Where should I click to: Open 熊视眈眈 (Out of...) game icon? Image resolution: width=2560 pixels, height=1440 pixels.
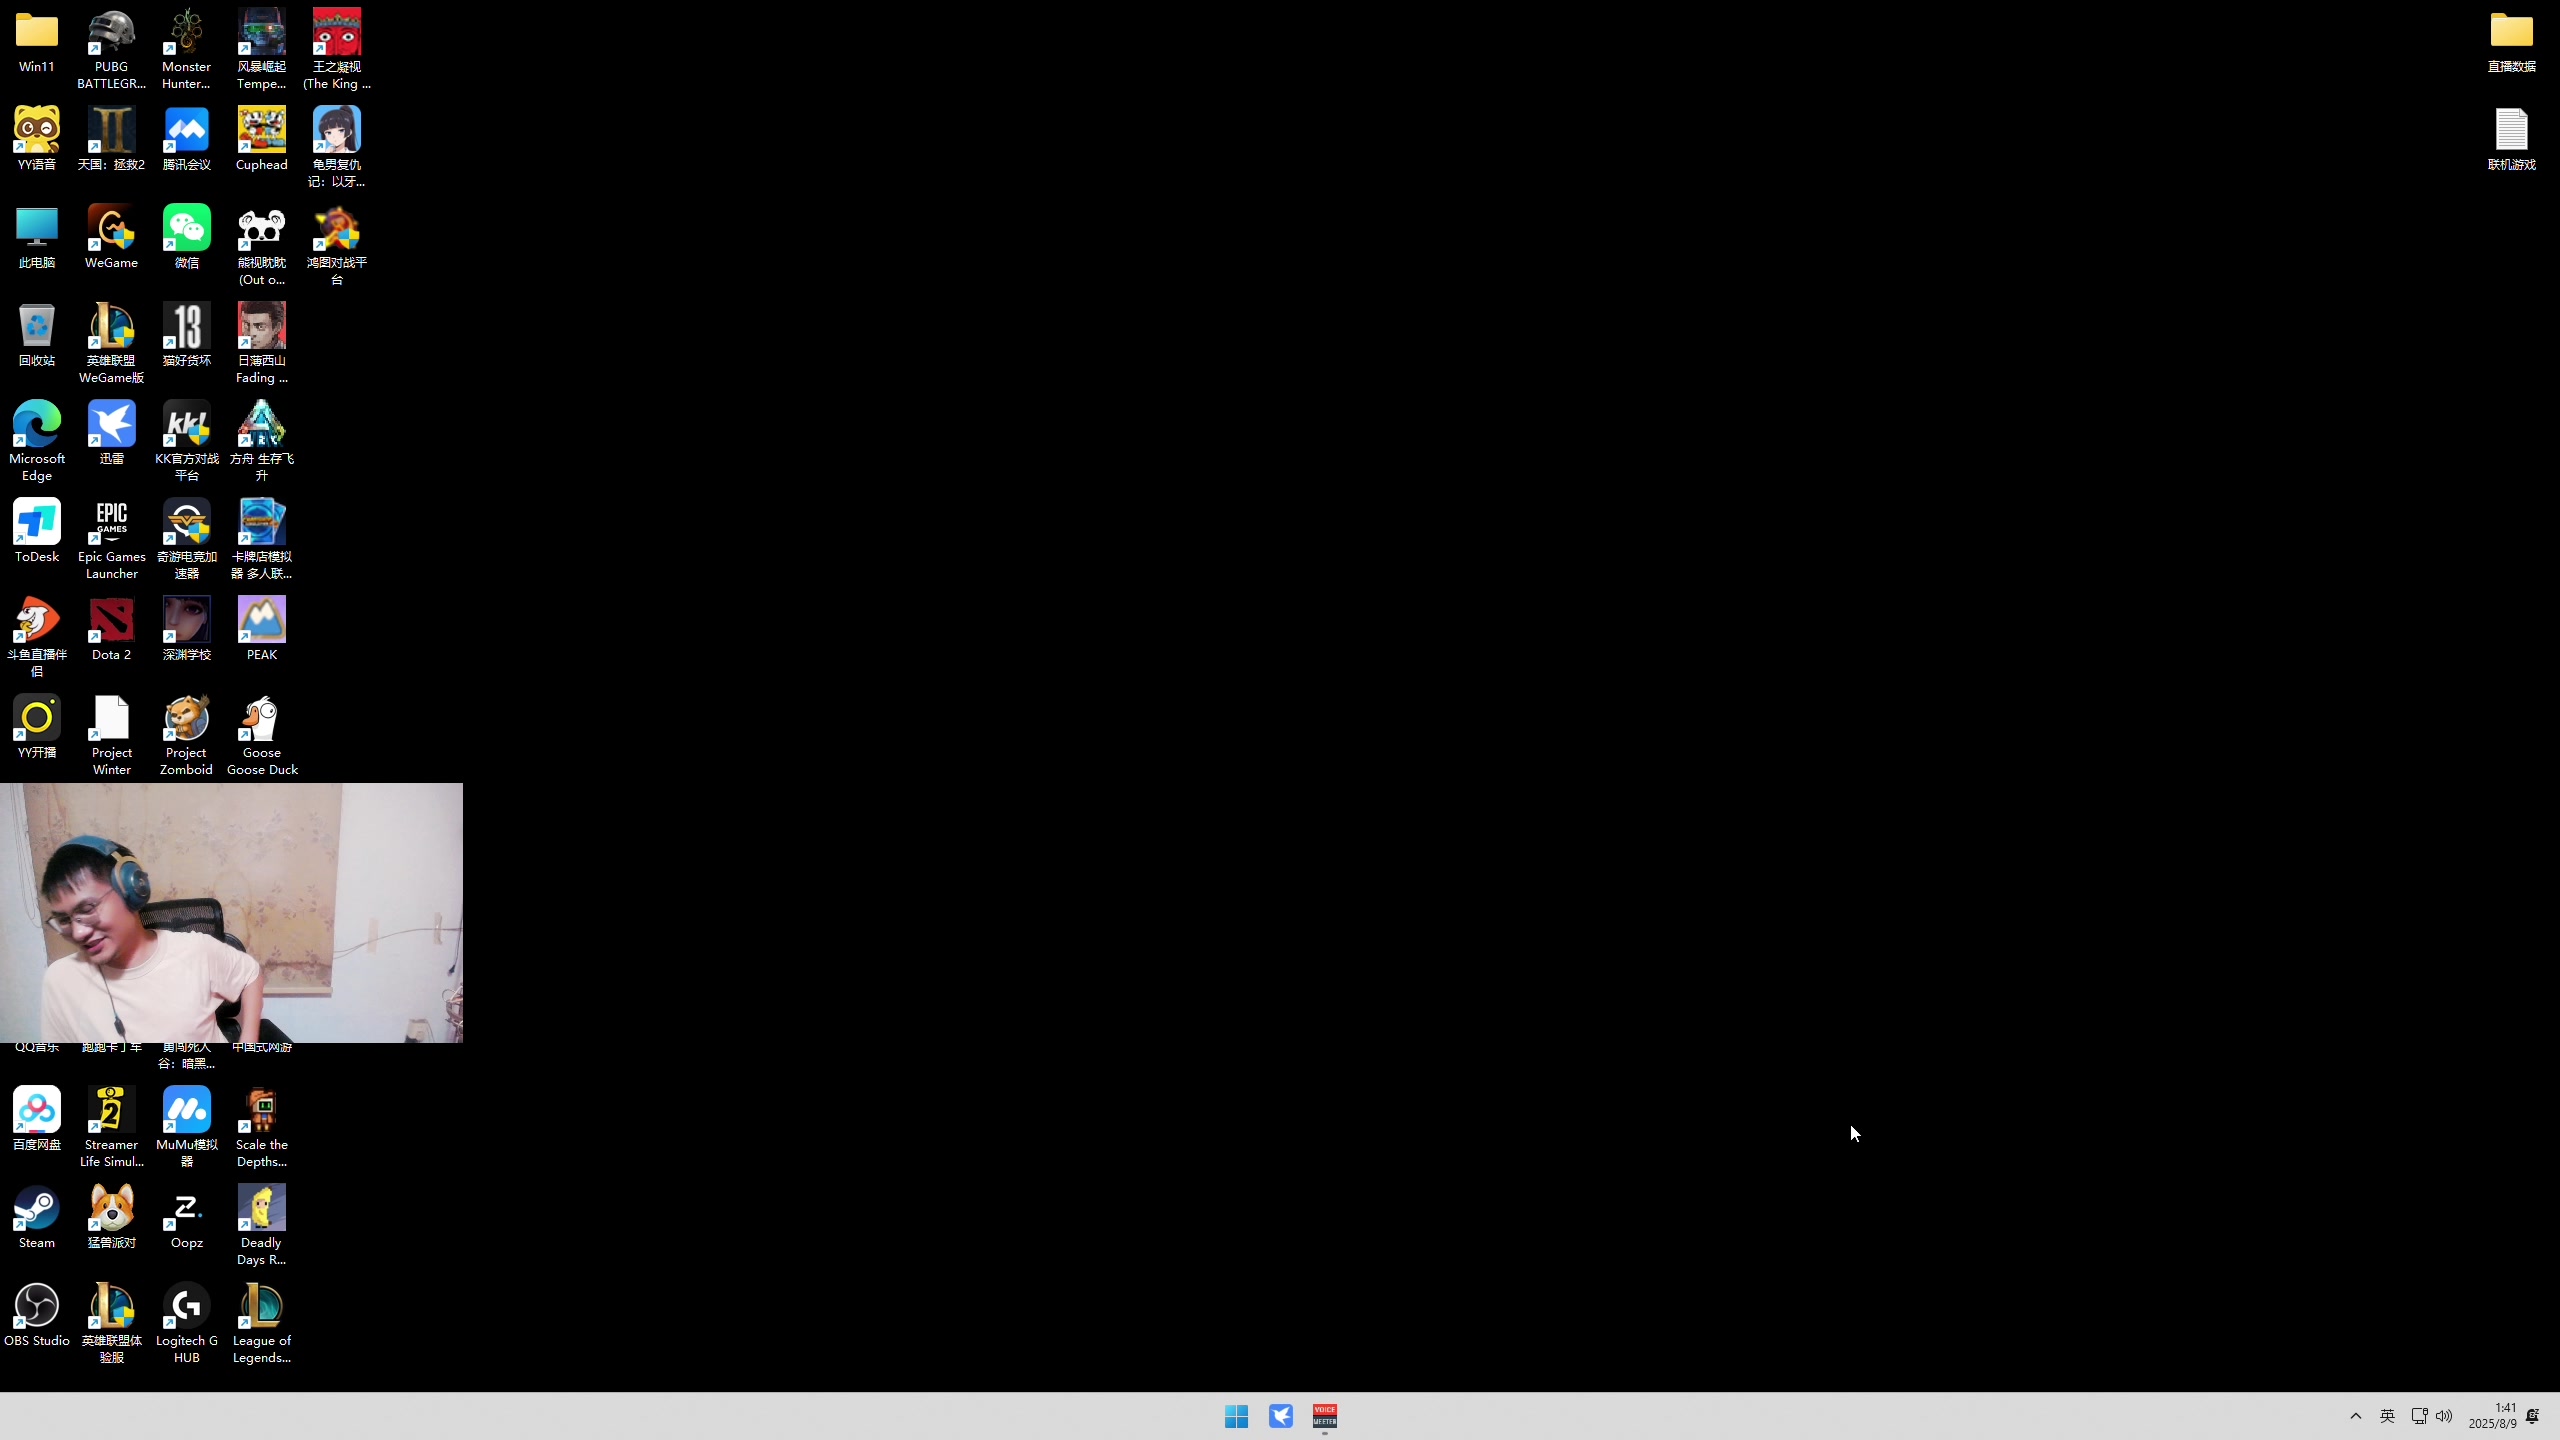pos(262,246)
